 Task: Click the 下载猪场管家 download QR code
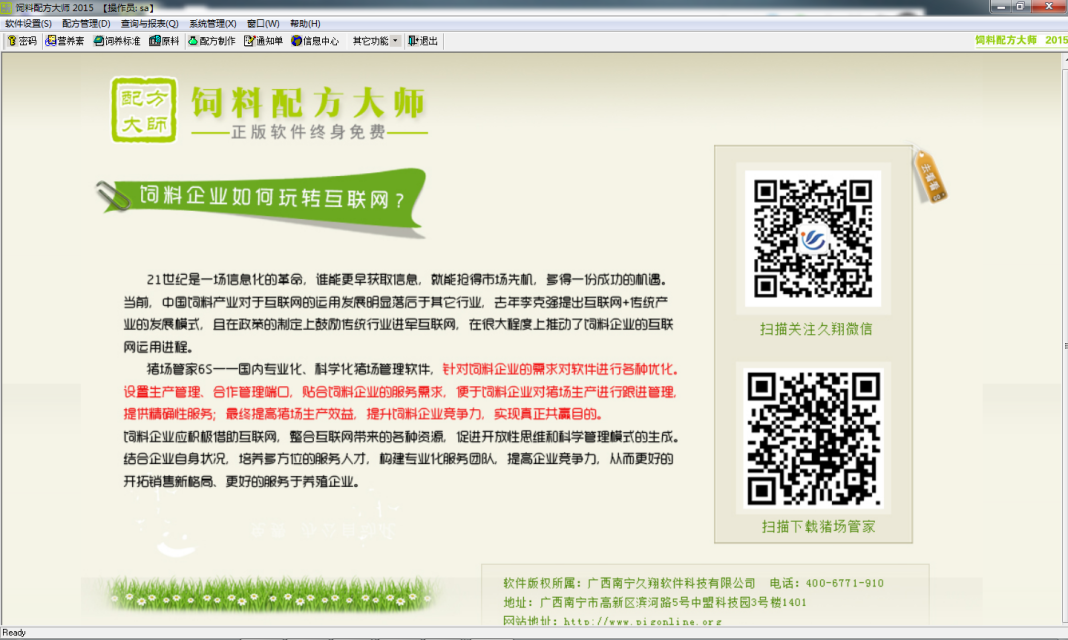click(814, 439)
